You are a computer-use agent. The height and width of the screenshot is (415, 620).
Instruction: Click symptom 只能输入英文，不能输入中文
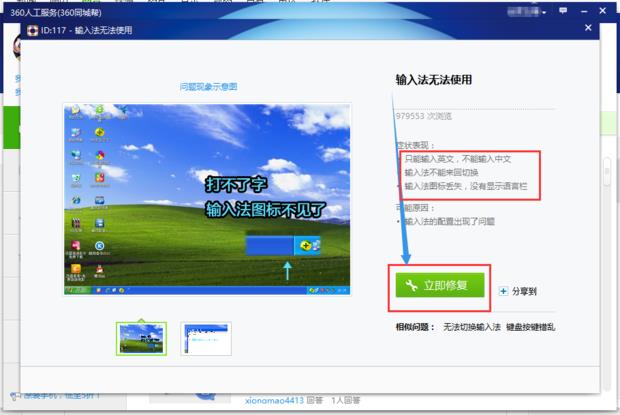click(x=458, y=159)
